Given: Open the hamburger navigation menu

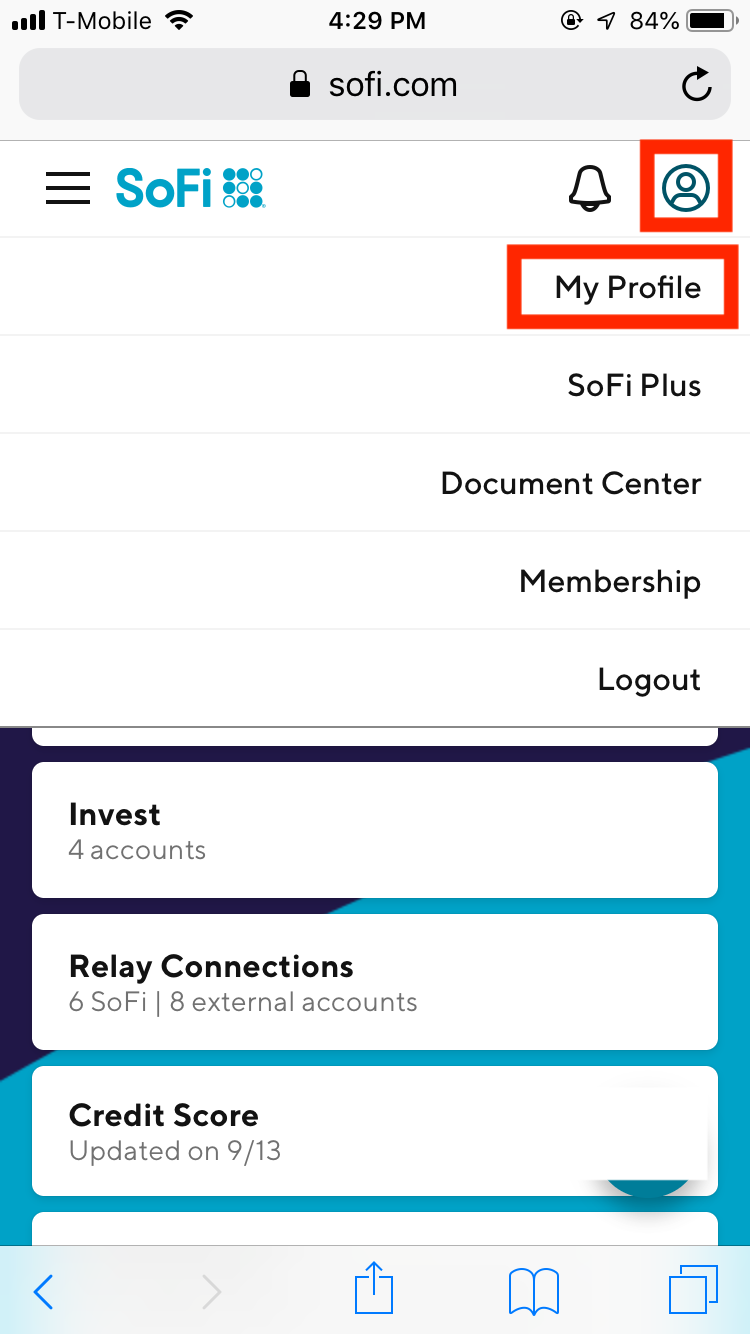Looking at the screenshot, I should pos(68,188).
